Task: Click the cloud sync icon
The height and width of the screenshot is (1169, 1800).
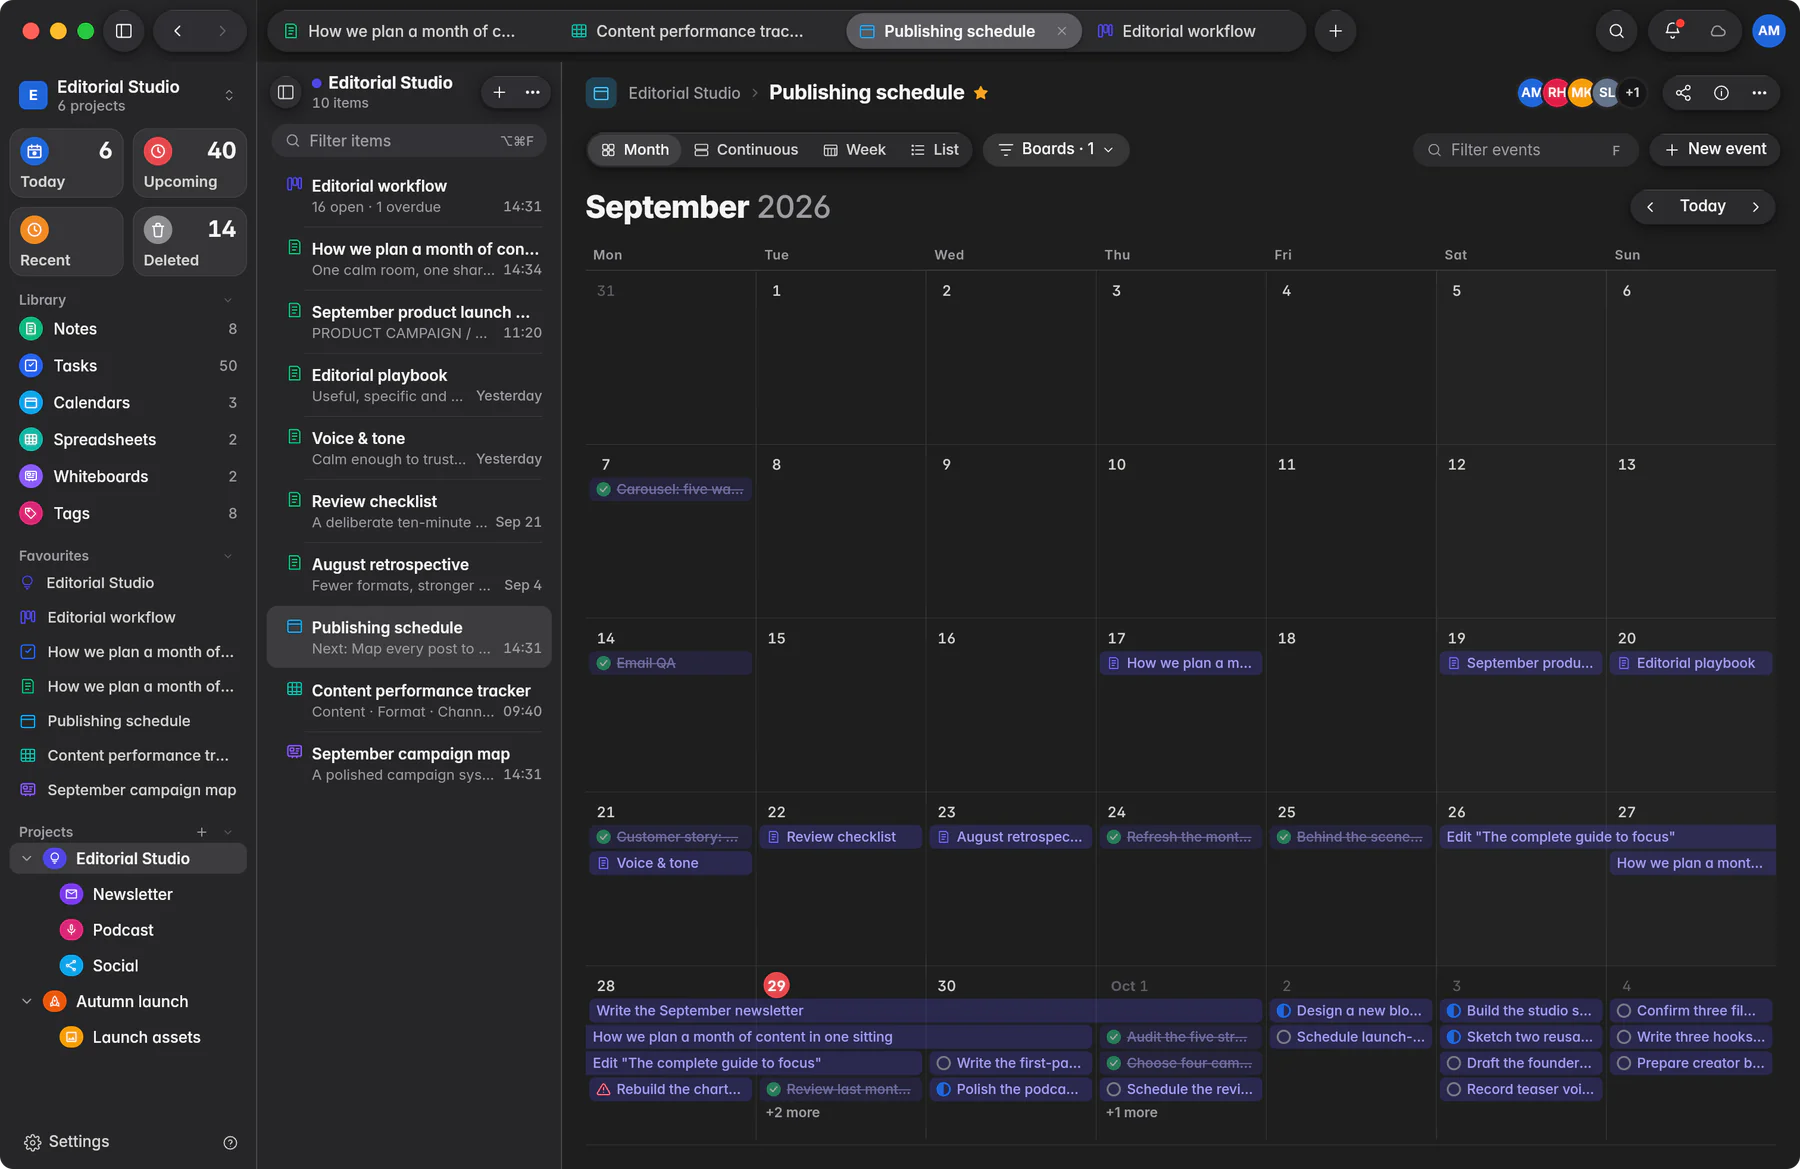Action: [x=1718, y=31]
